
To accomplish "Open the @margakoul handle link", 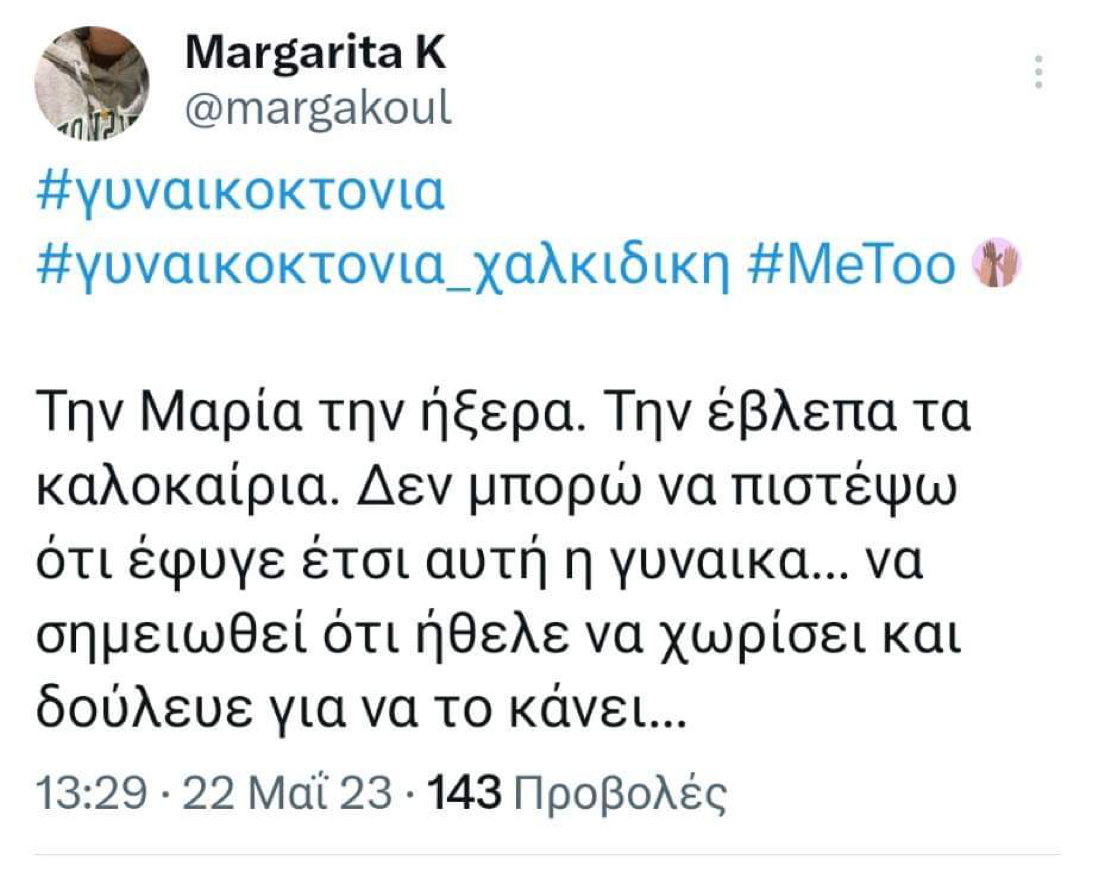I will pyautogui.click(x=319, y=109).
